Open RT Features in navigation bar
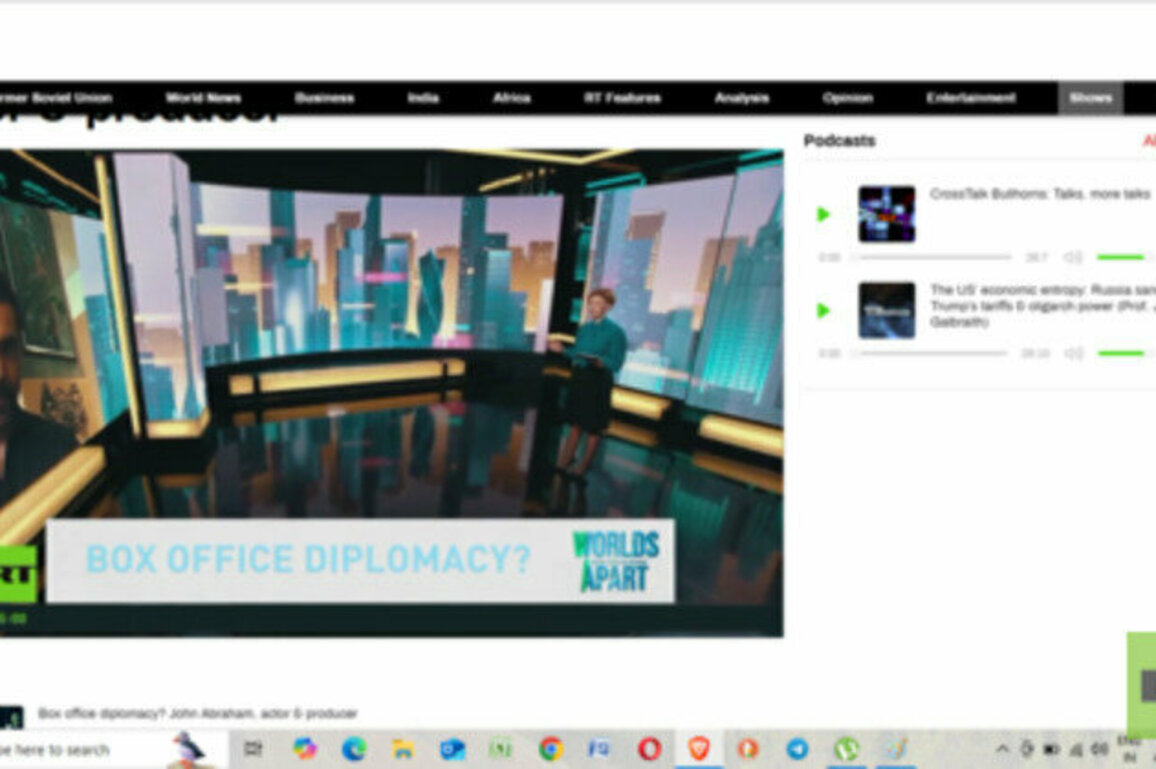 click(622, 98)
